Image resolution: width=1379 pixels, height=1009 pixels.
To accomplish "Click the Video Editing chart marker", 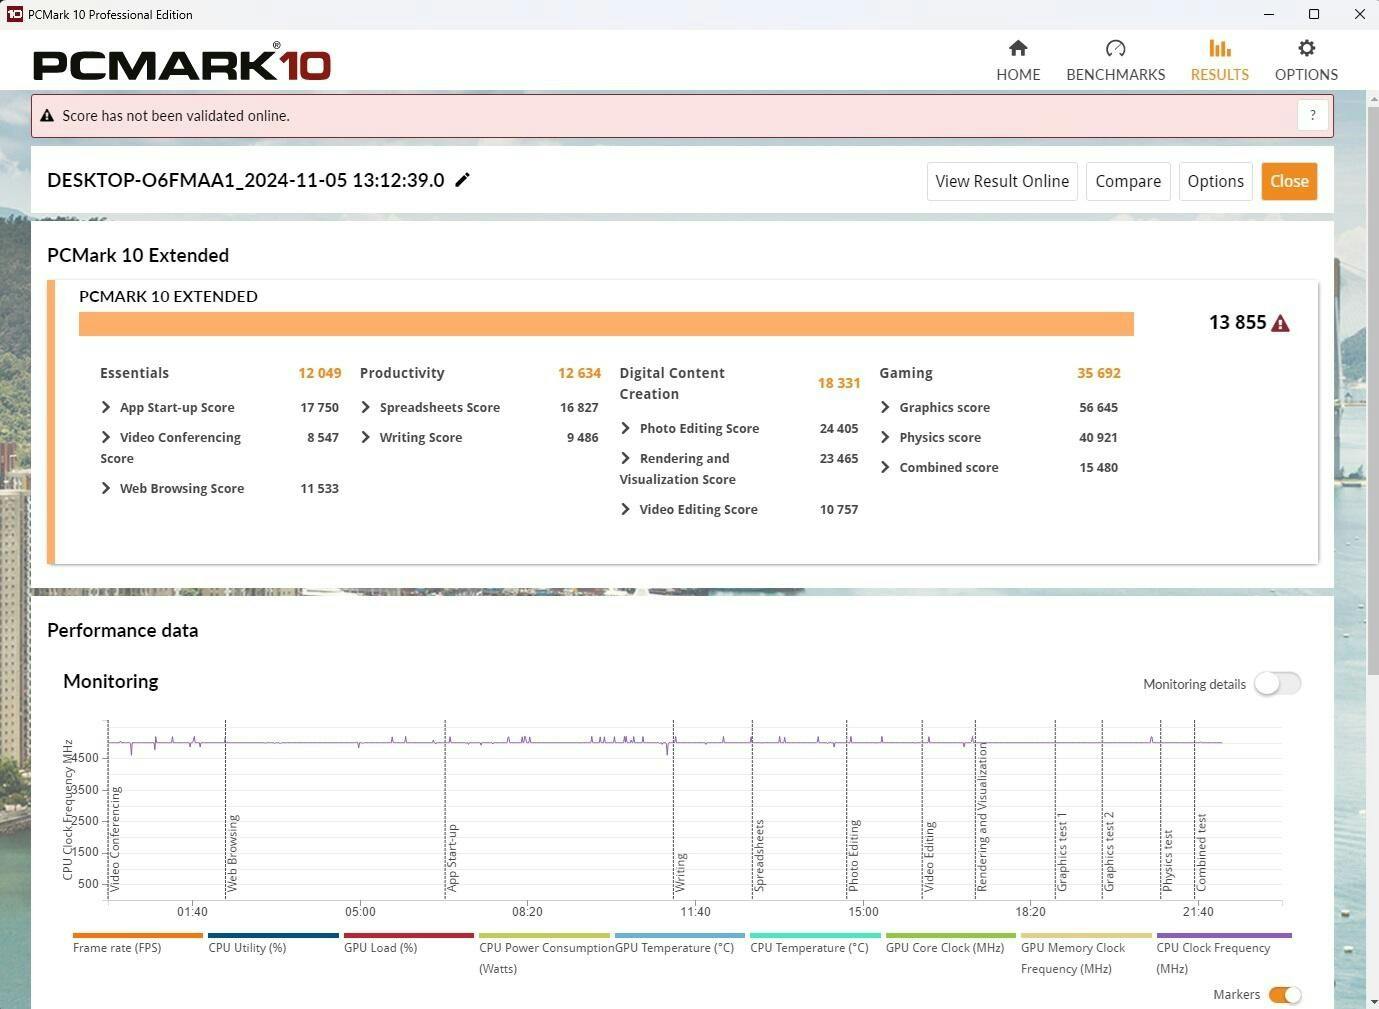I will pos(929,856).
